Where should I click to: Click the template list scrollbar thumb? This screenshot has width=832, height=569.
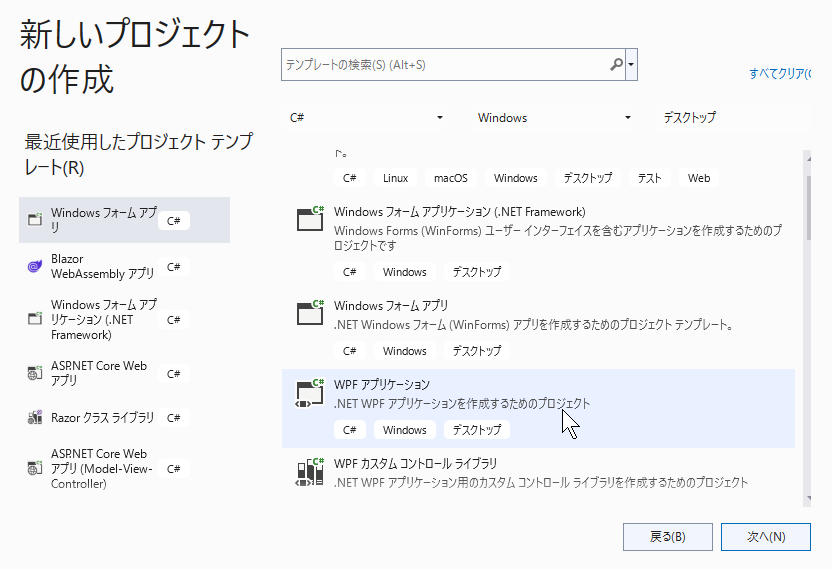[x=808, y=208]
